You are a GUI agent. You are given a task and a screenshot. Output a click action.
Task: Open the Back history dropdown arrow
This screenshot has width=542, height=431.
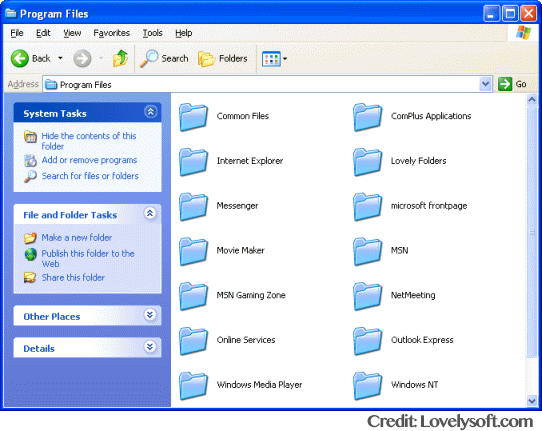pos(60,58)
